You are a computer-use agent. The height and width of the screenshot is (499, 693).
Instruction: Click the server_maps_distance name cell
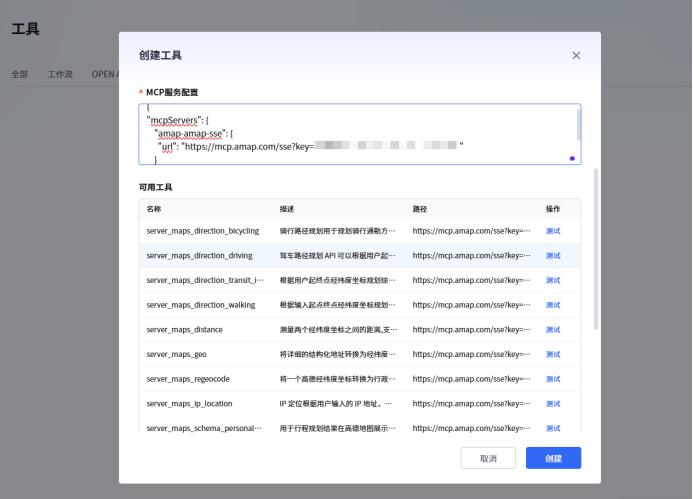pyautogui.click(x=184, y=330)
